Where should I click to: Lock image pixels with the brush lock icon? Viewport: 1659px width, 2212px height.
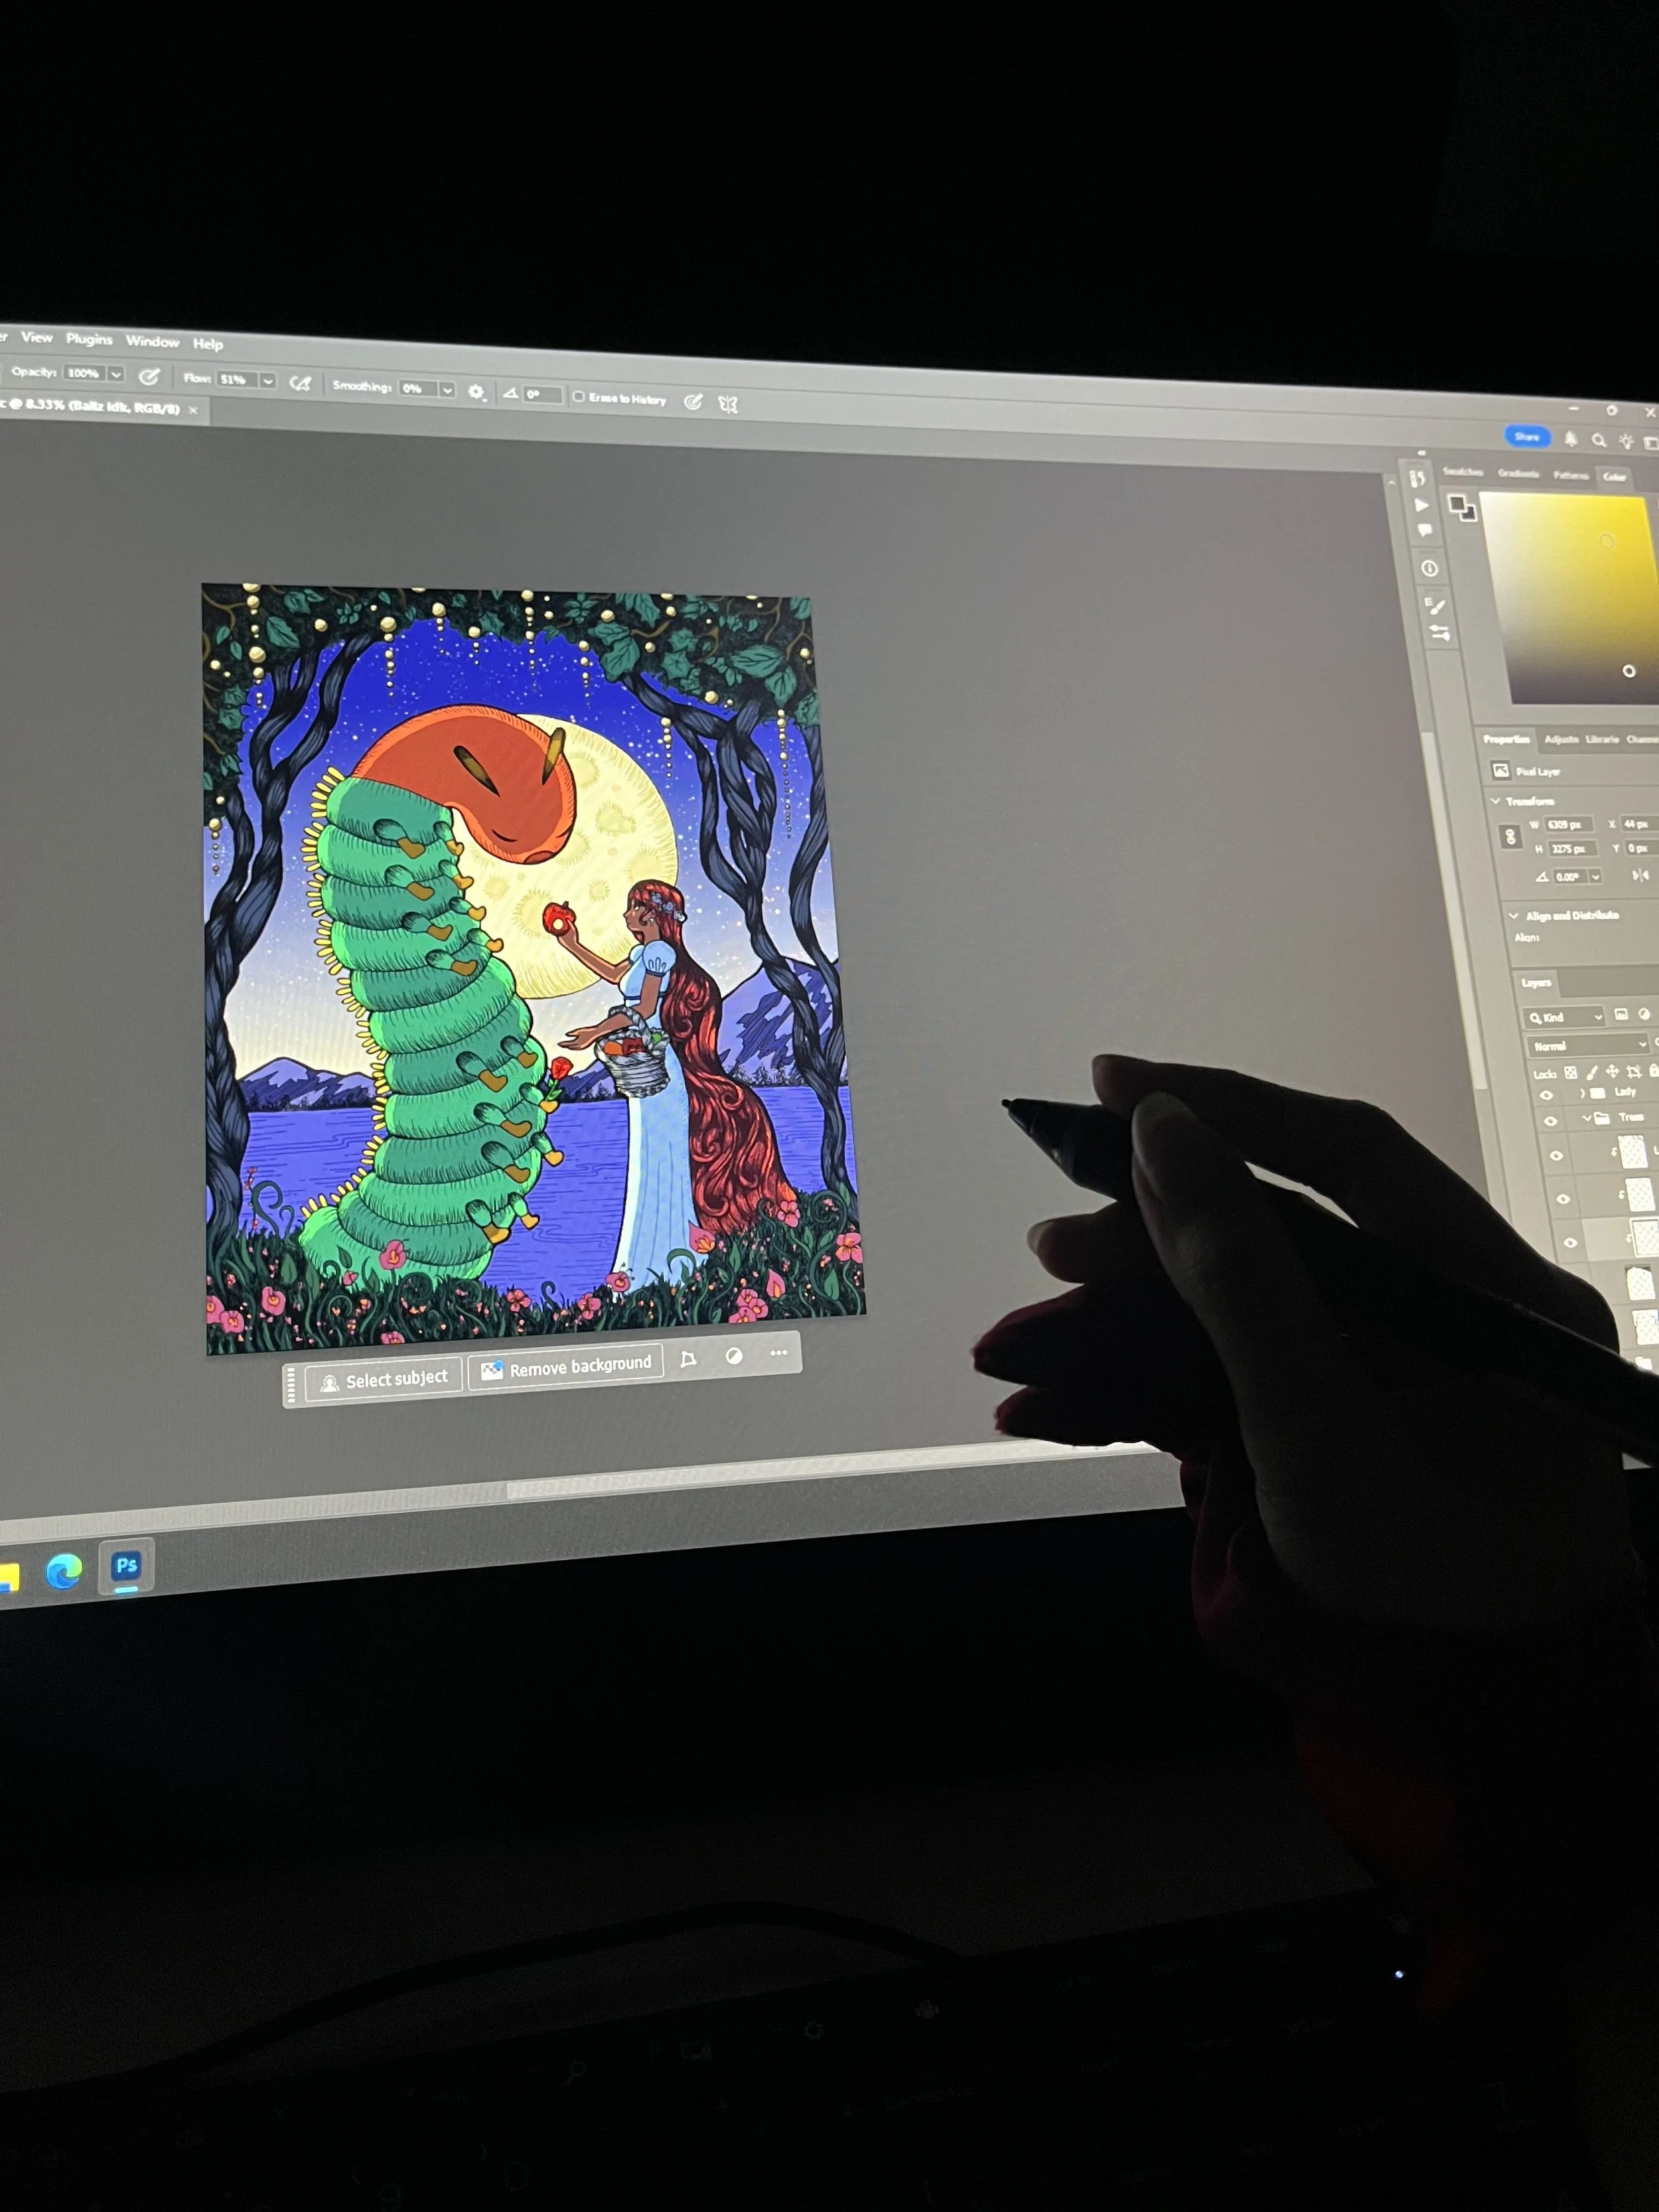click(x=1591, y=1072)
